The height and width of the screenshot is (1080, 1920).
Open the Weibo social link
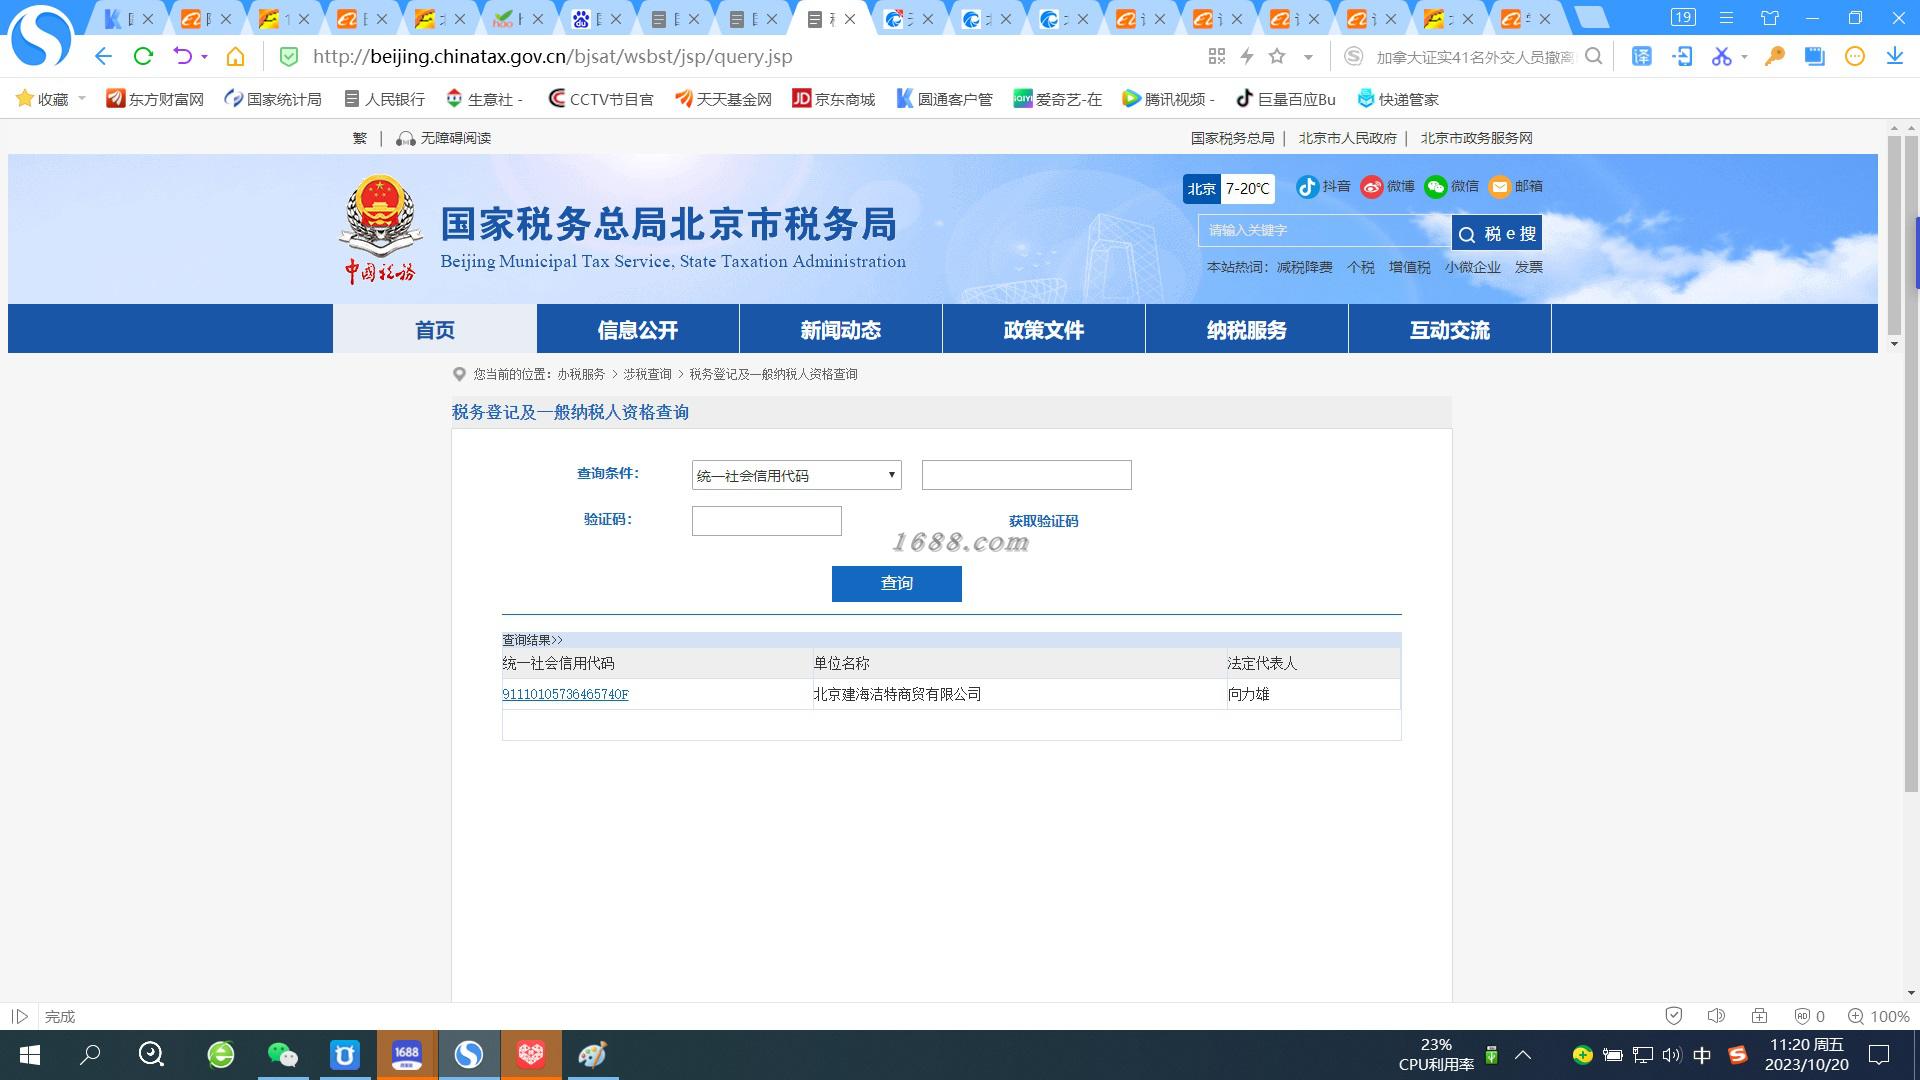coord(1388,187)
